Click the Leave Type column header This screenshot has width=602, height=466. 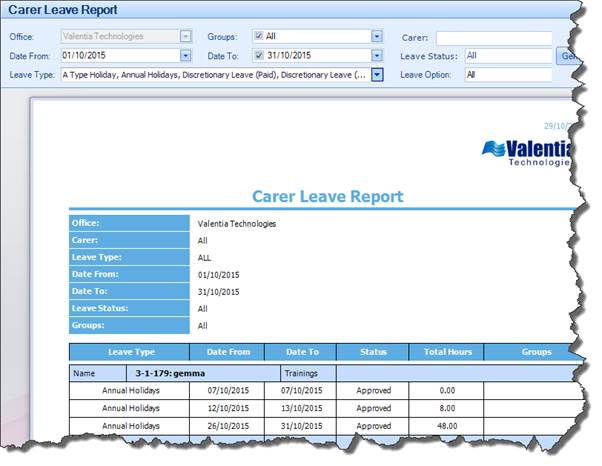(129, 352)
